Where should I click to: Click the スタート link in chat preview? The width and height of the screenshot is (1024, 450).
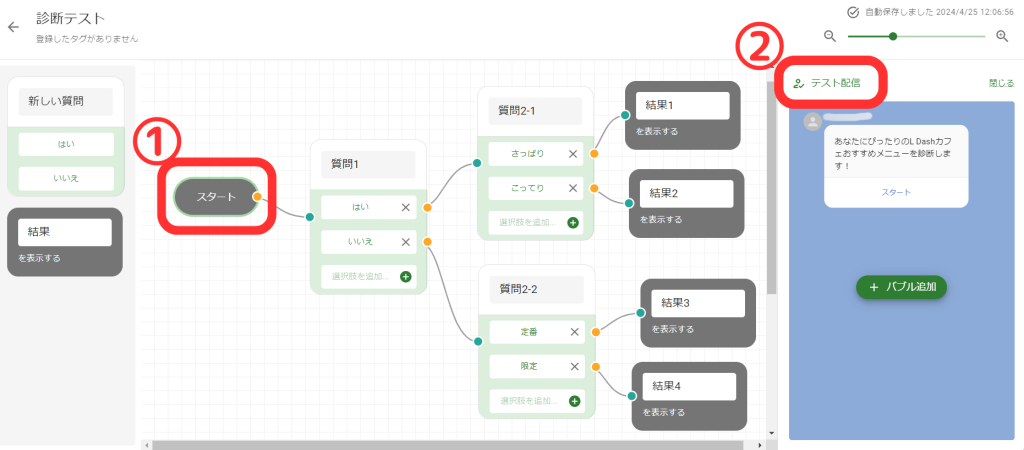(x=895, y=192)
